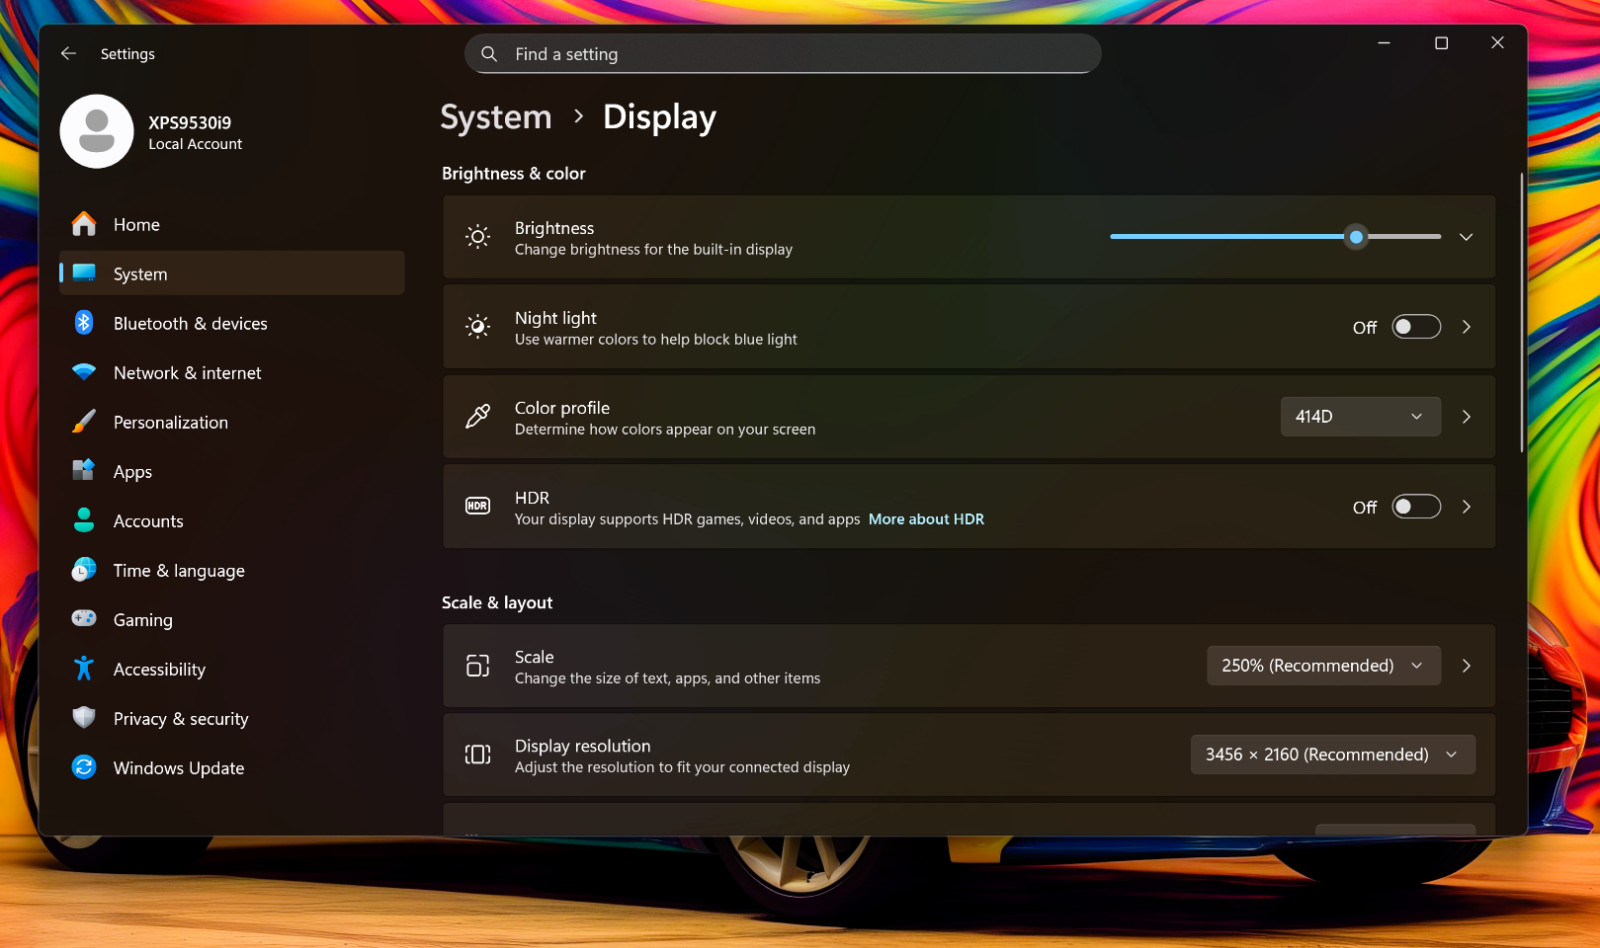Open the 250% Scale dropdown
Screen dimensions: 1600x948
(1323, 666)
